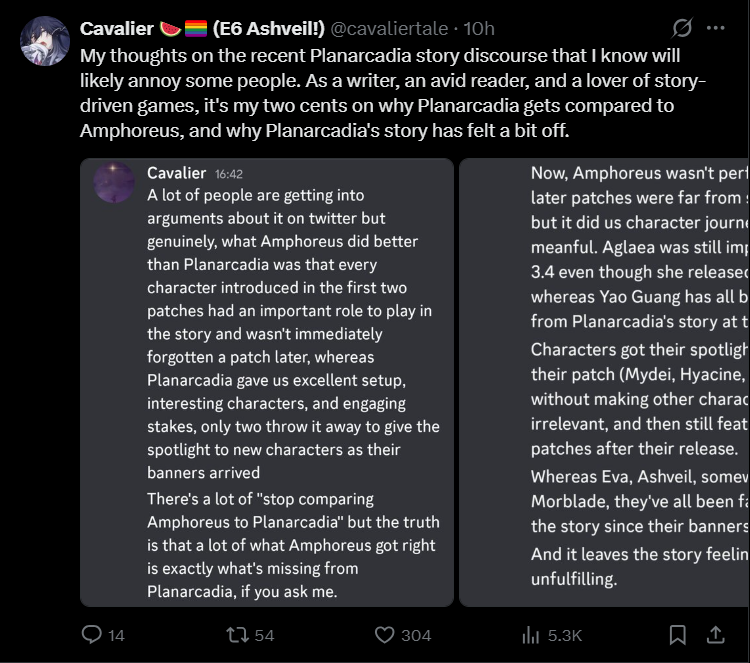Click the tweet text about Planarcadia discourse

click(x=392, y=93)
